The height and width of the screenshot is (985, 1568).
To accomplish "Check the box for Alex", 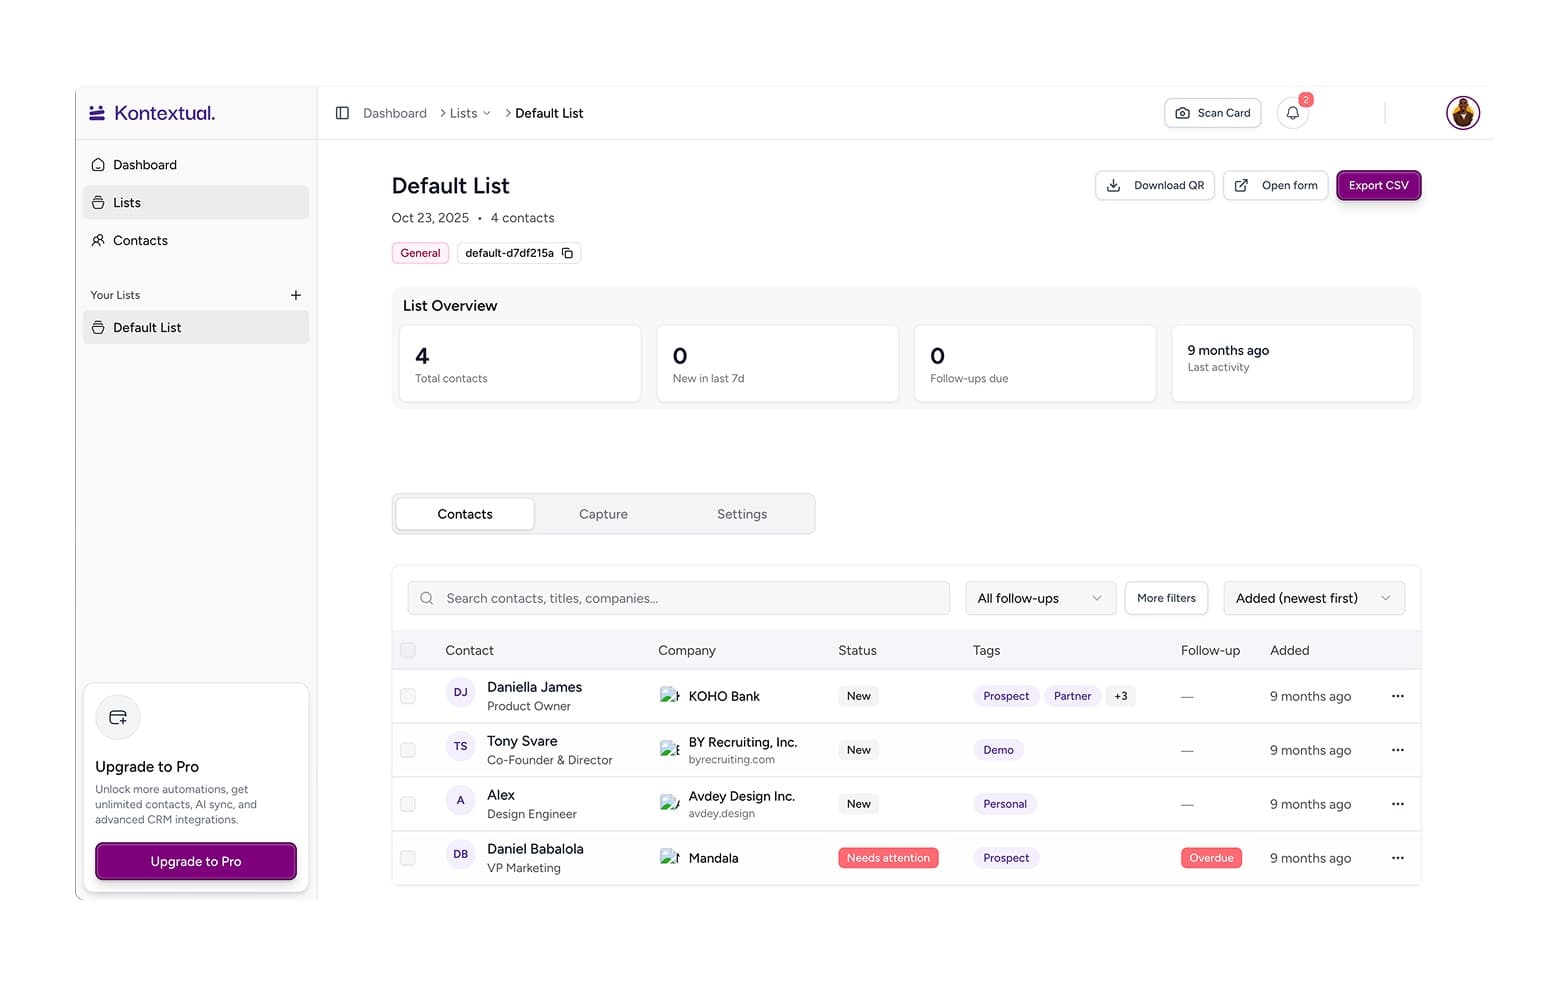I will pos(408,804).
